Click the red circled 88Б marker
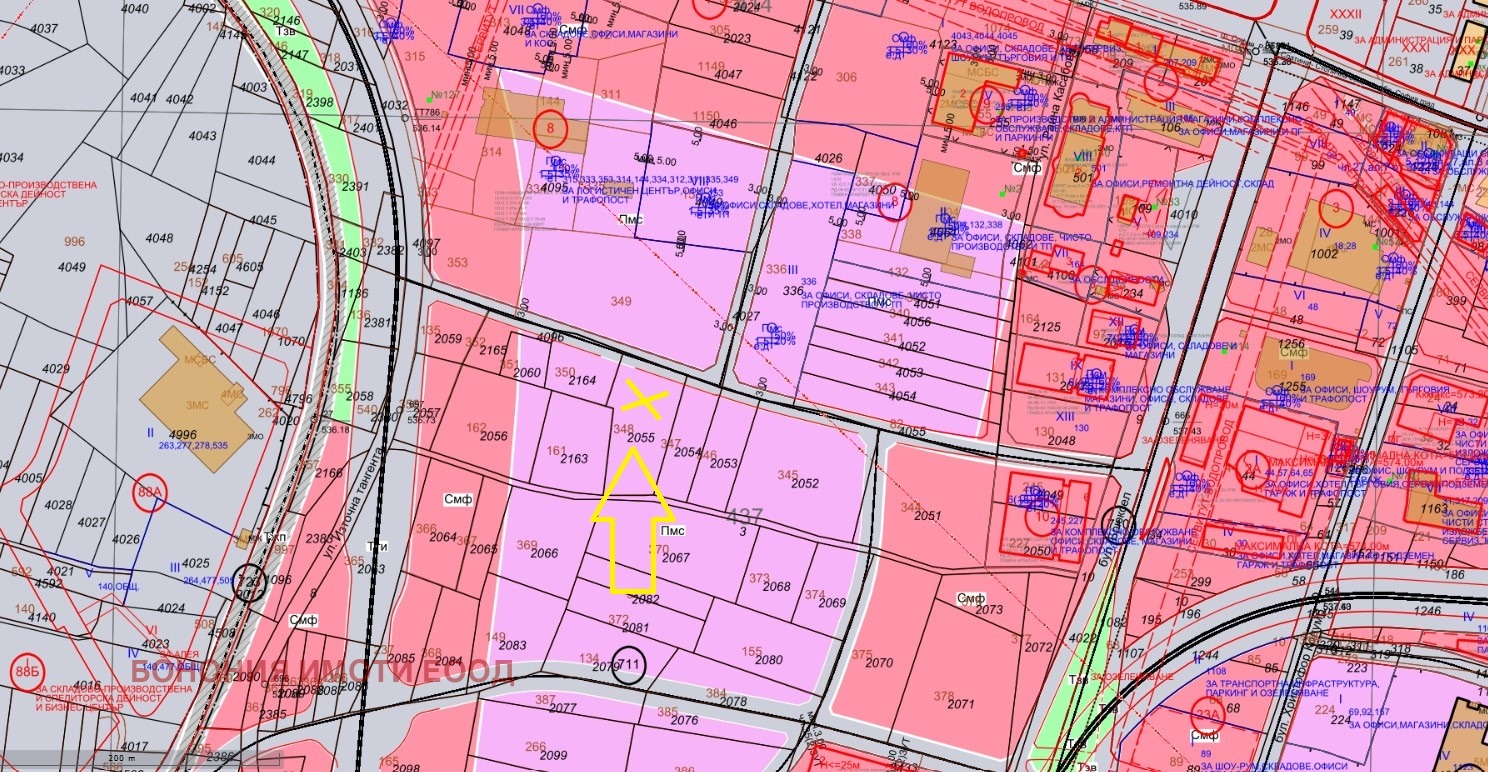This screenshot has width=1488, height=772. 27,669
